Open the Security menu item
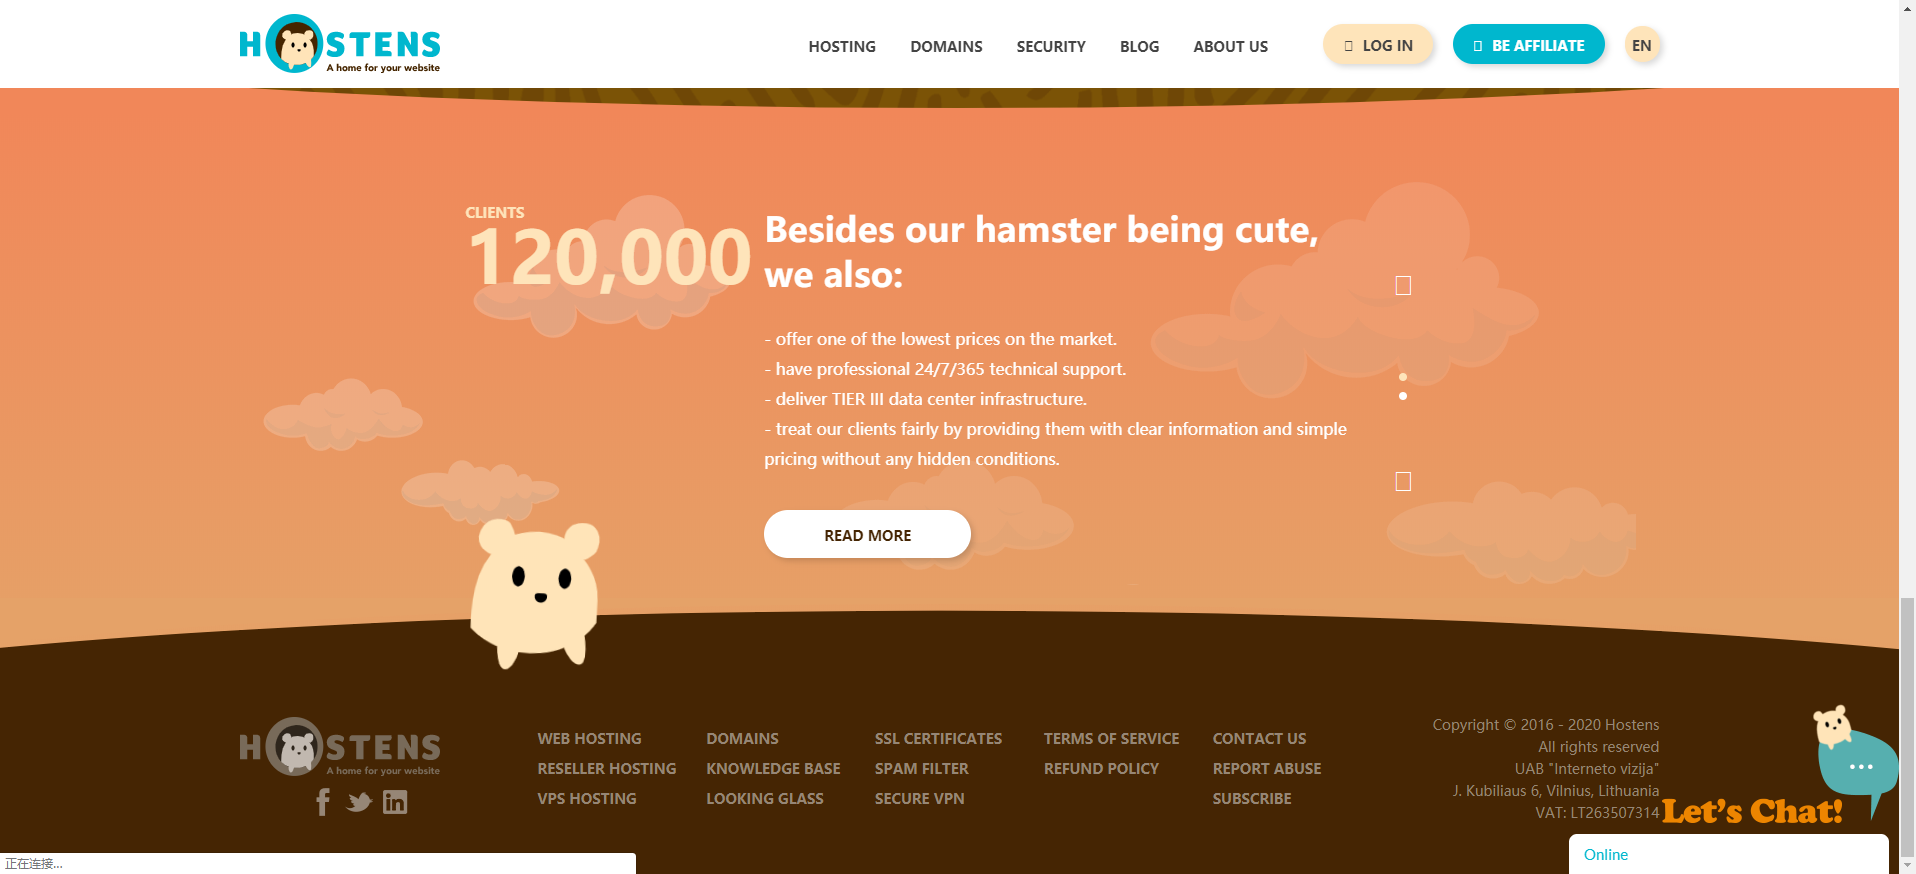The height and width of the screenshot is (874, 1916). (x=1051, y=46)
